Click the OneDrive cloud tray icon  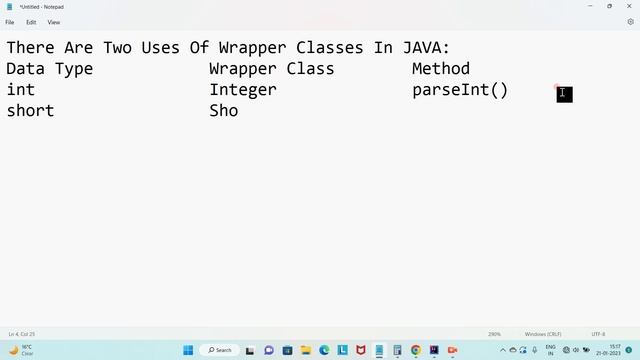tap(513, 350)
